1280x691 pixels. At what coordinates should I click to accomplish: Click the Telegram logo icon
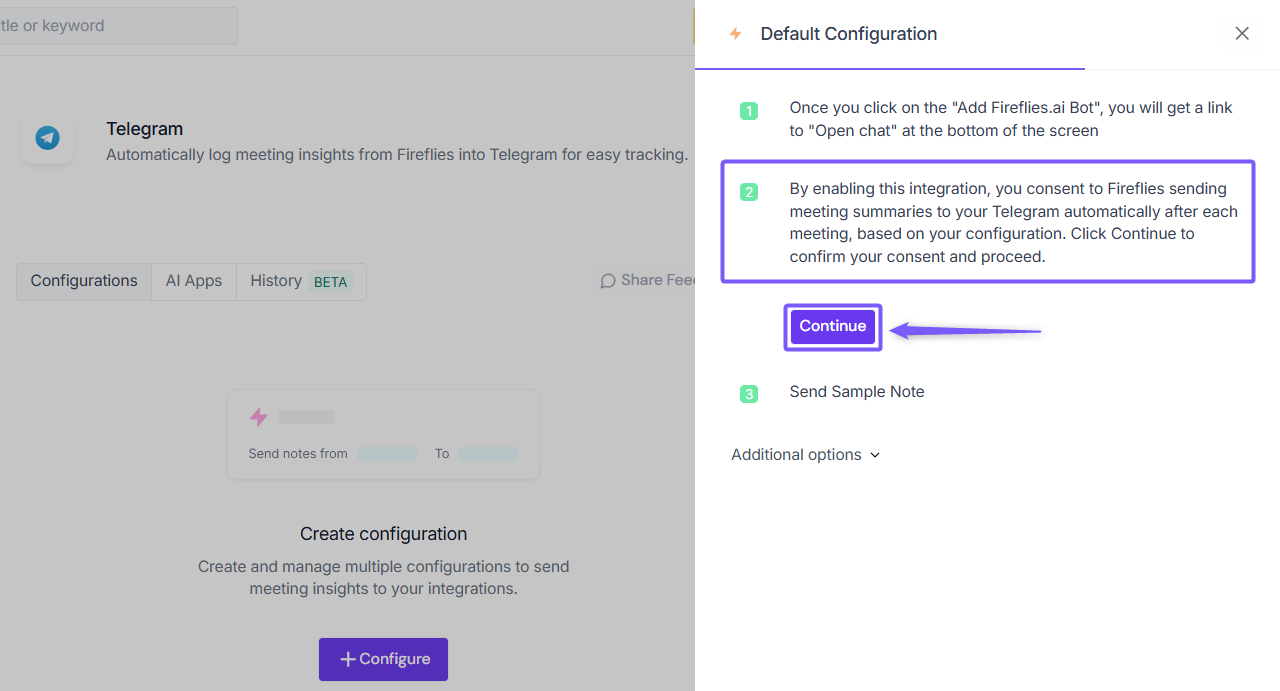pos(47,138)
